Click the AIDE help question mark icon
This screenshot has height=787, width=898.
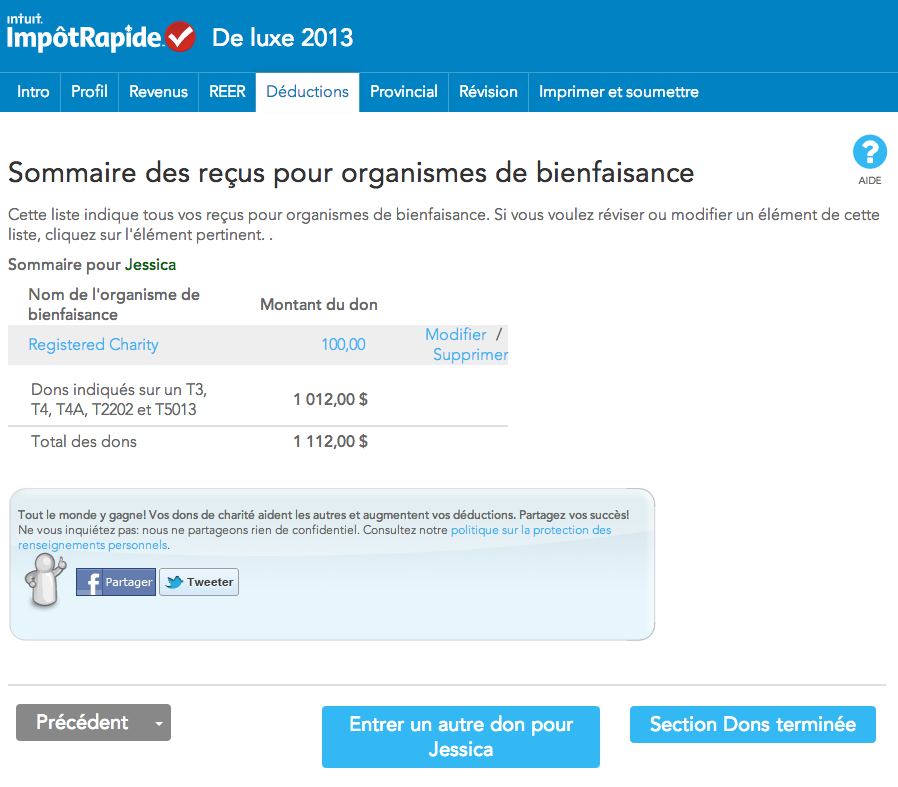click(x=869, y=153)
